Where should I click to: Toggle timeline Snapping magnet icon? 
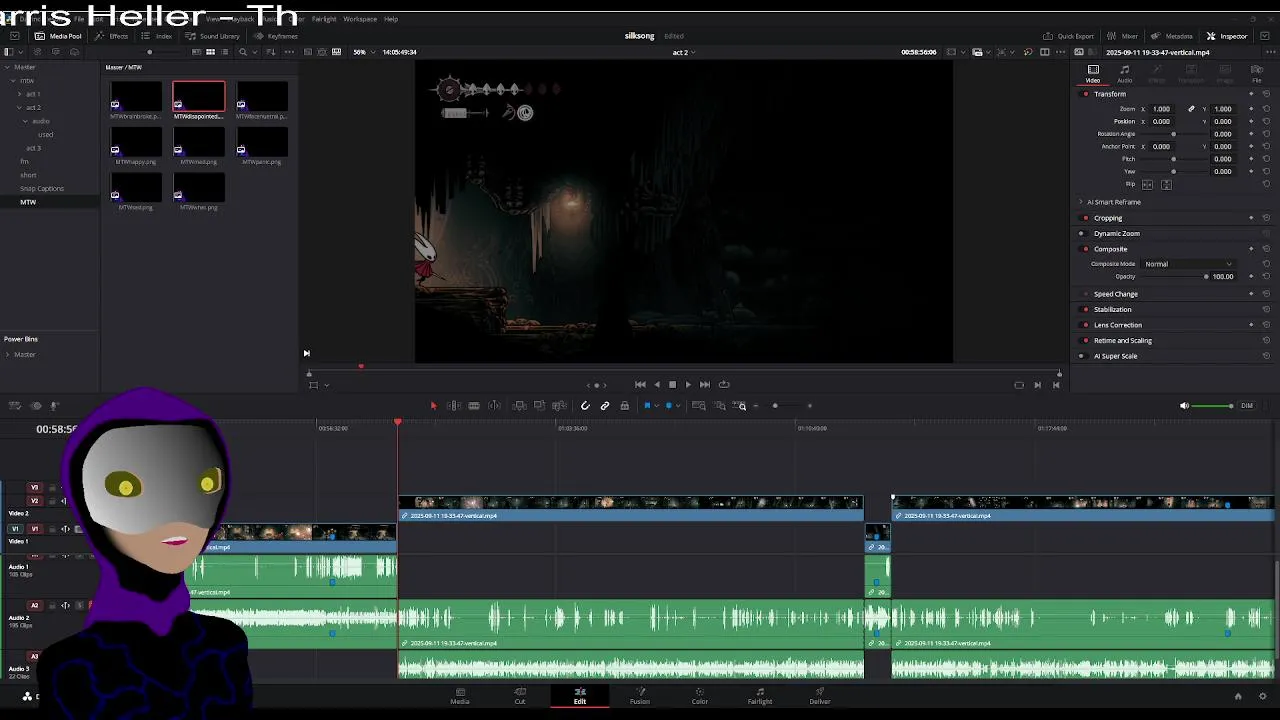click(x=585, y=406)
